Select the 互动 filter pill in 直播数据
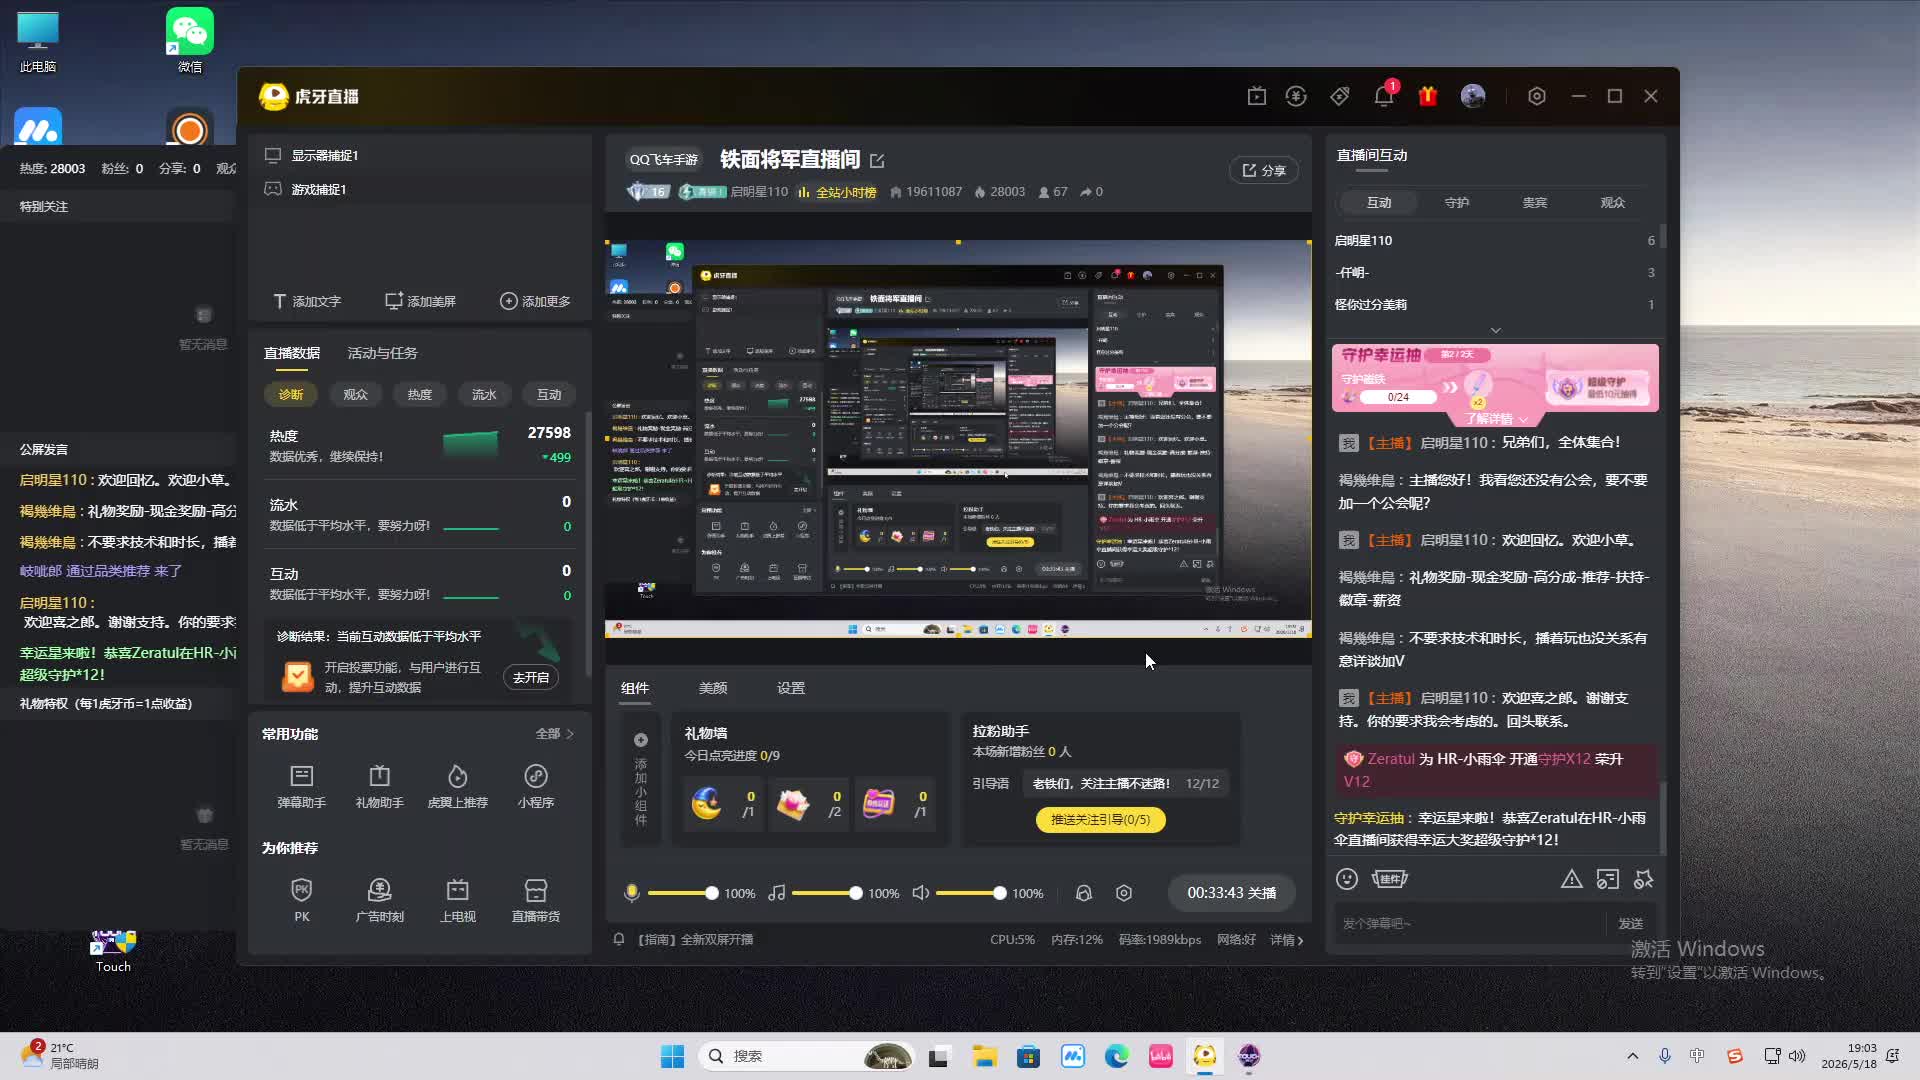1920x1080 pixels. (549, 394)
